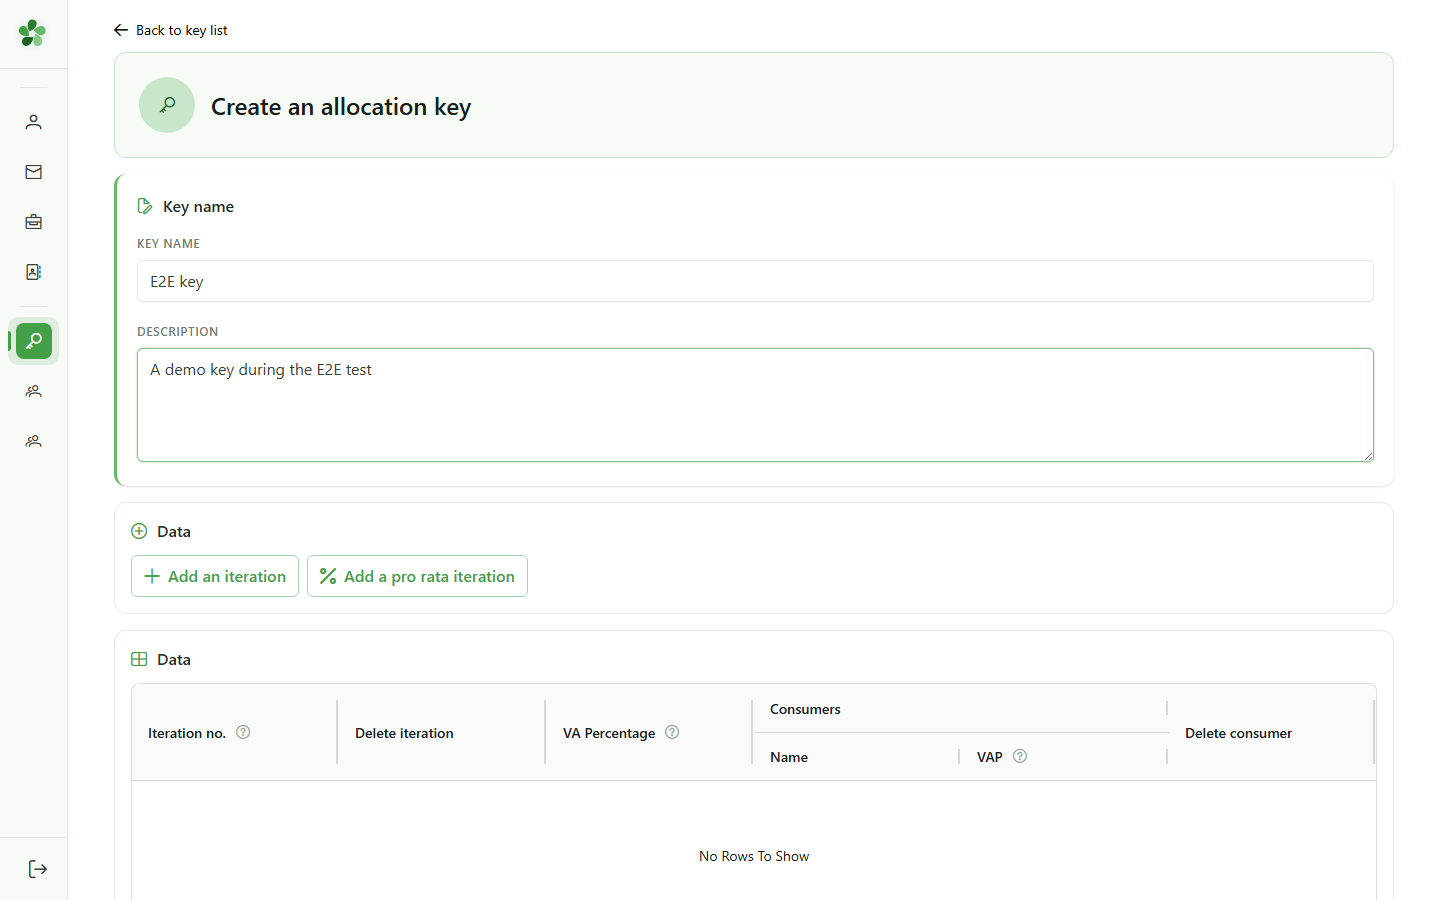Open the user profile sidebar icon

tap(33, 122)
